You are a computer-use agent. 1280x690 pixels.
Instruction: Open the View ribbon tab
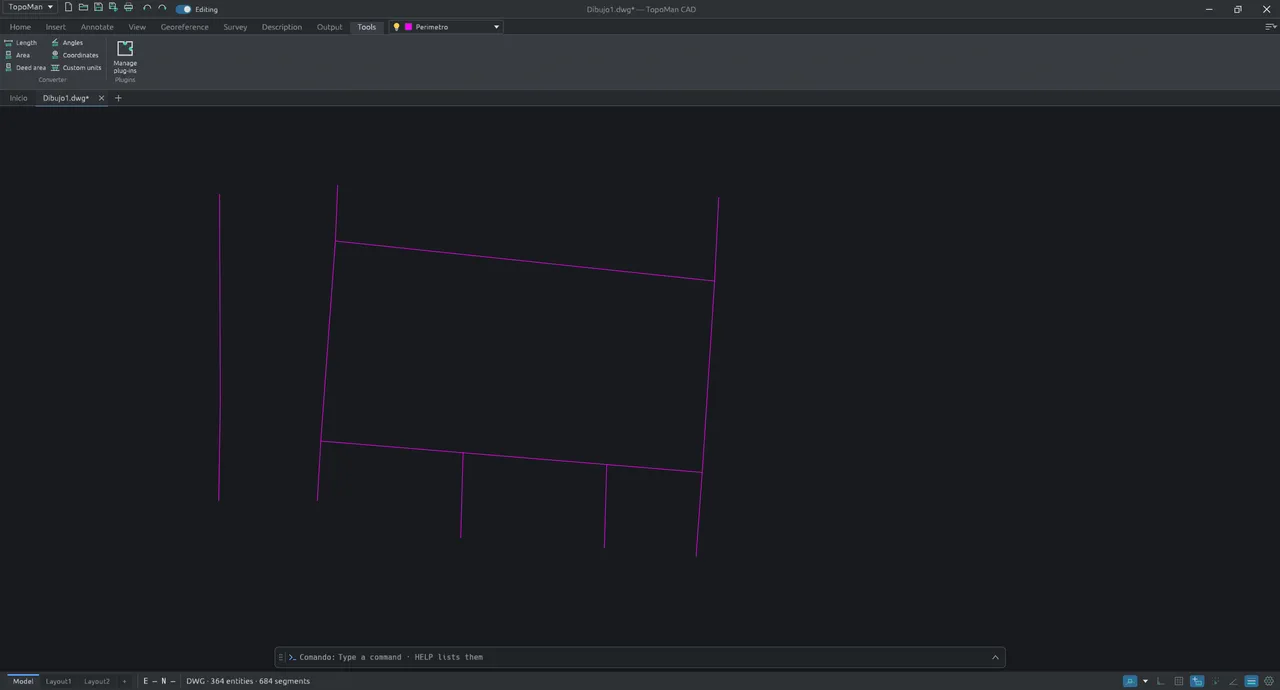137,27
